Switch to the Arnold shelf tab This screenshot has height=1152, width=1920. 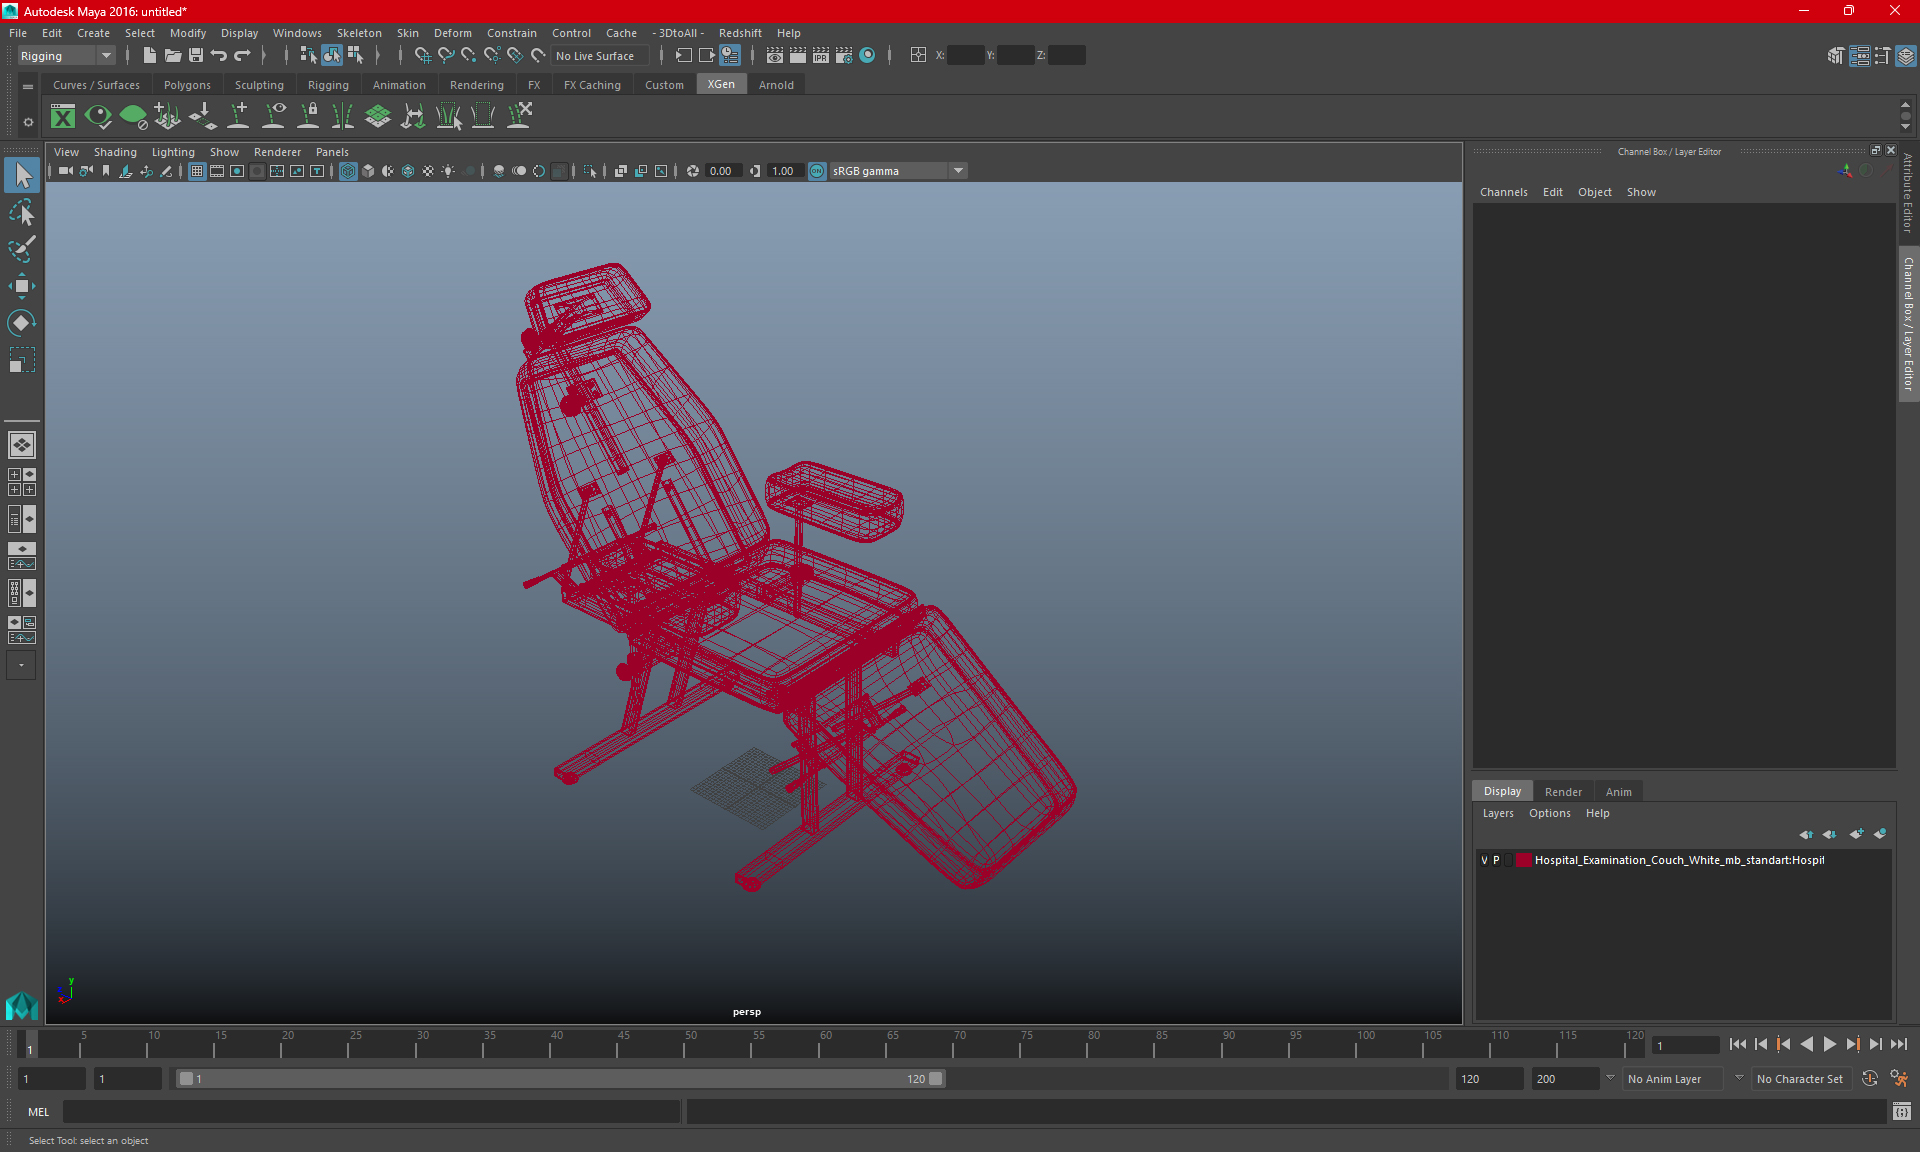click(776, 85)
